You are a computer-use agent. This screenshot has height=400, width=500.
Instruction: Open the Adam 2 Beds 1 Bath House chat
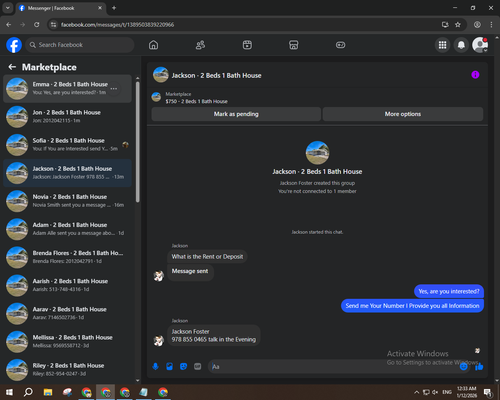[x=67, y=229]
